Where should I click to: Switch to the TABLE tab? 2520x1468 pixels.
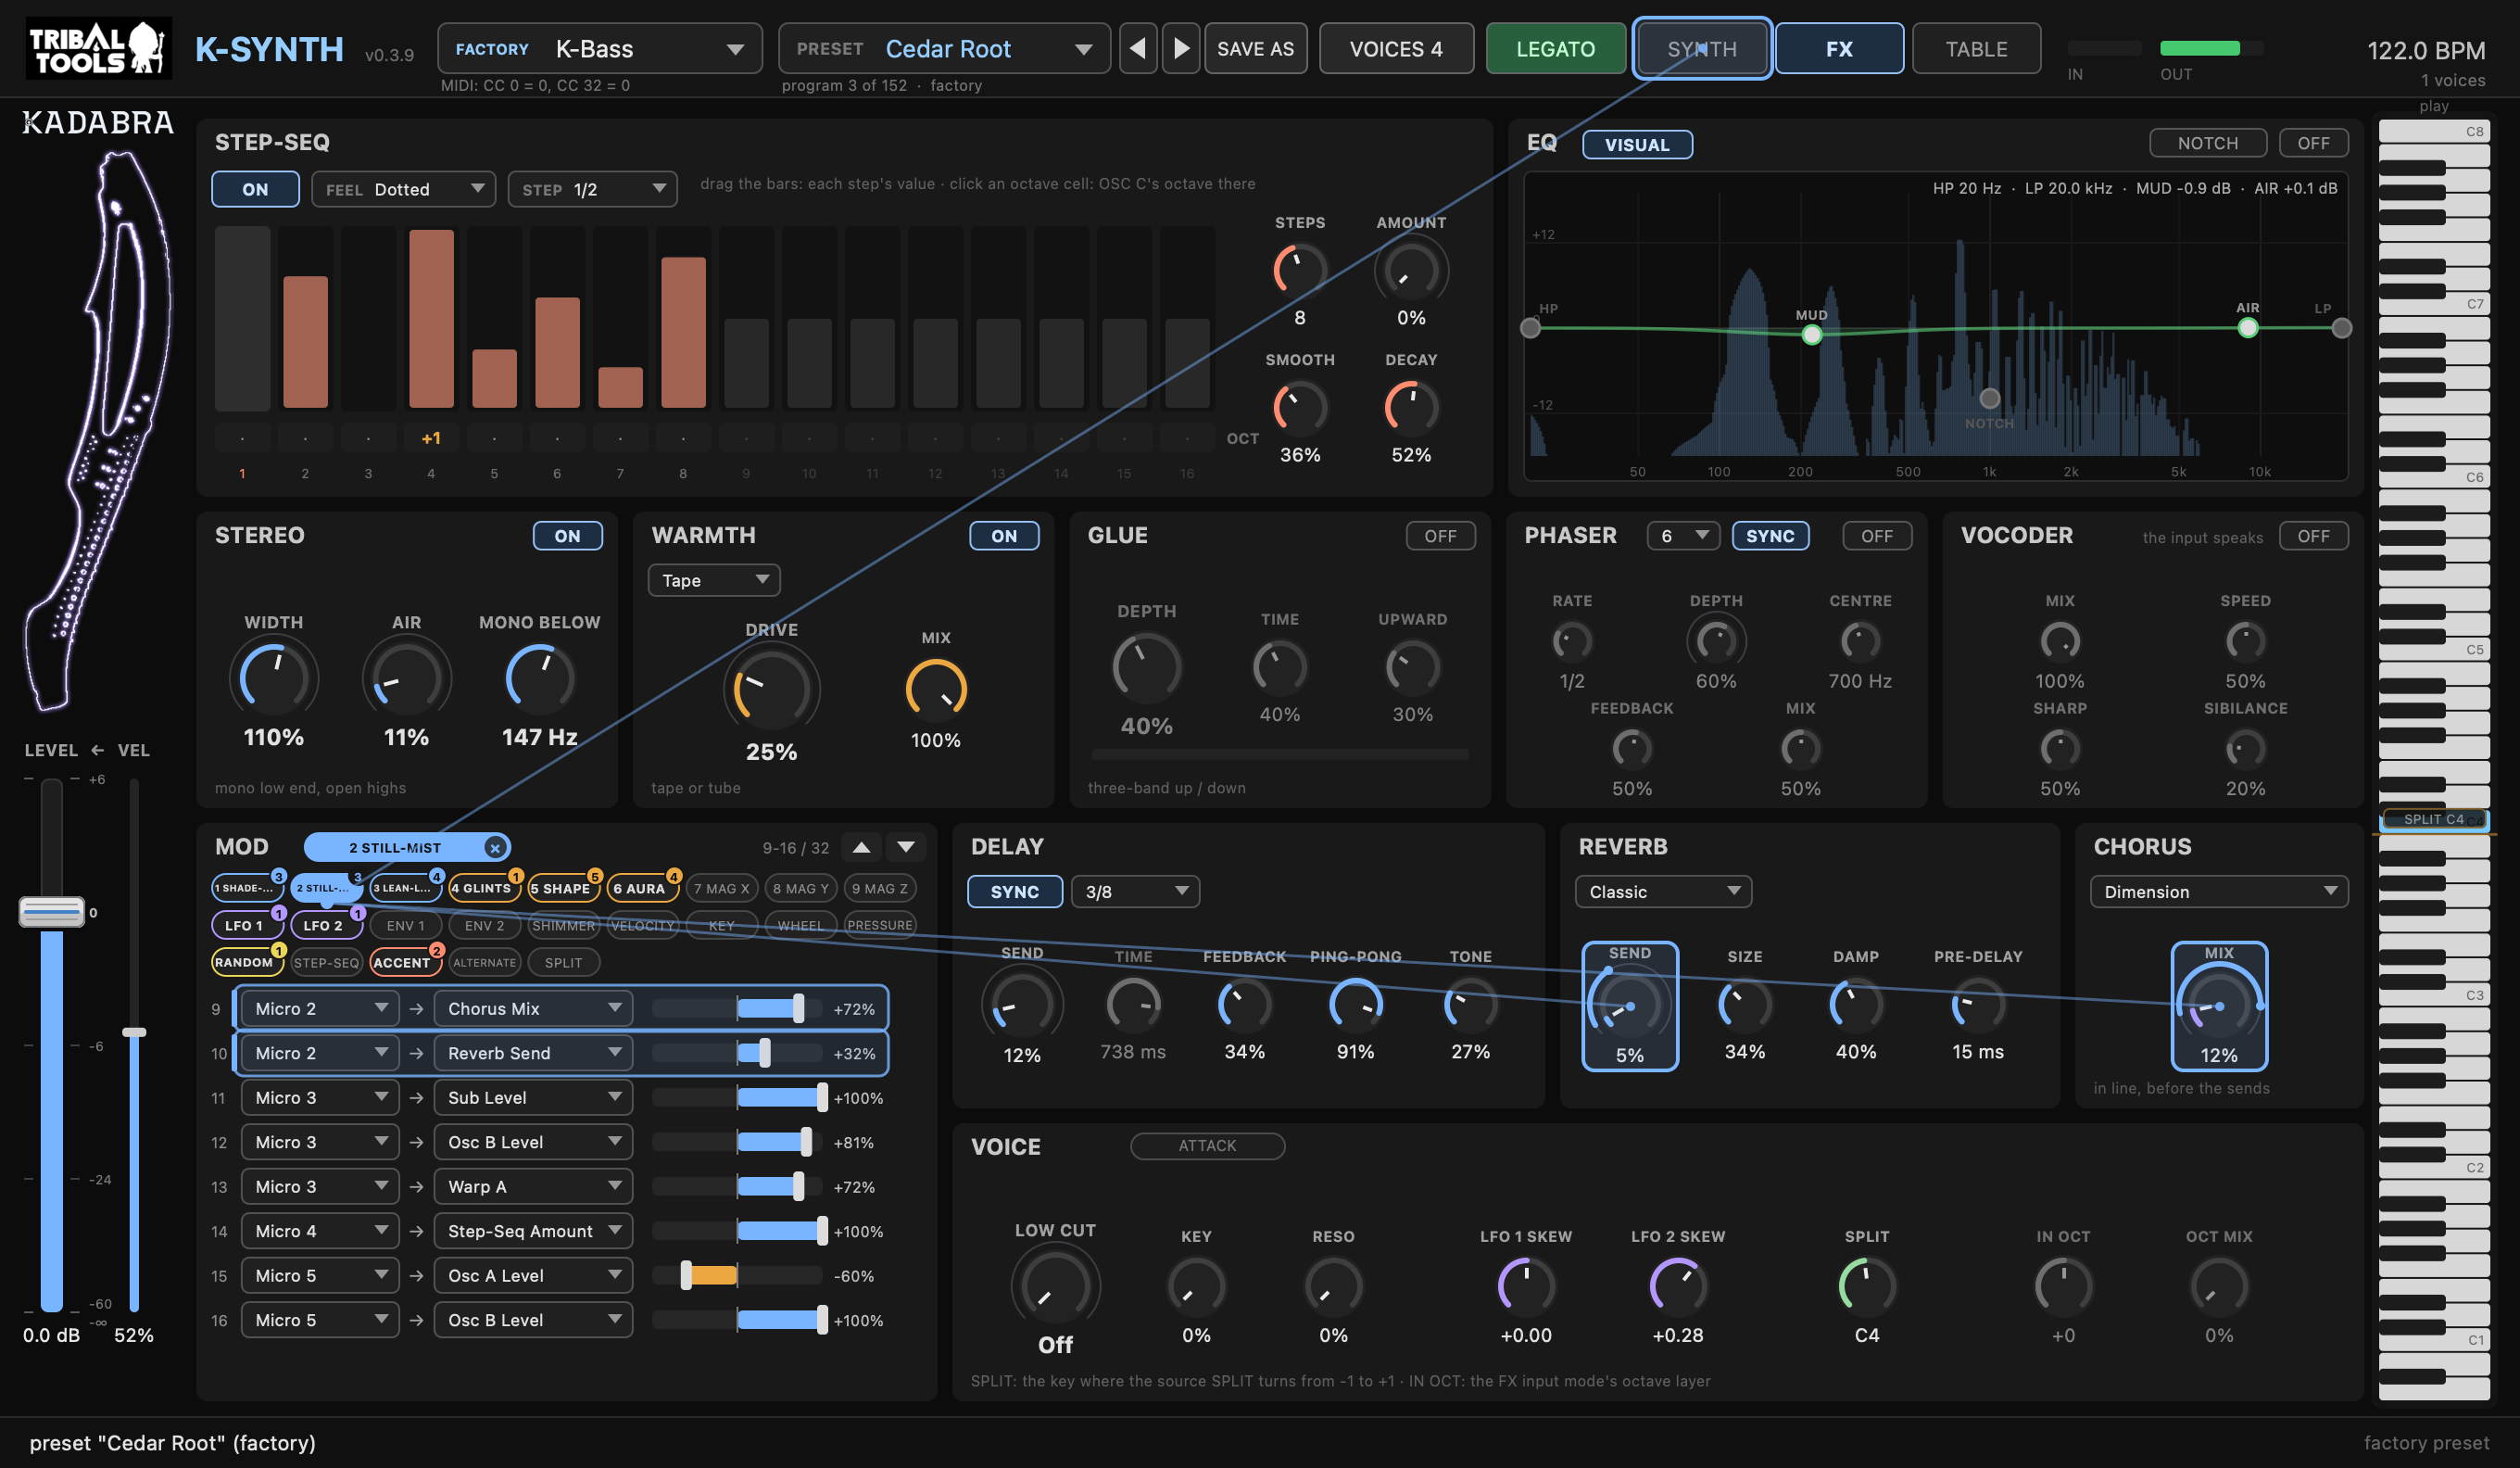pos(1976,49)
